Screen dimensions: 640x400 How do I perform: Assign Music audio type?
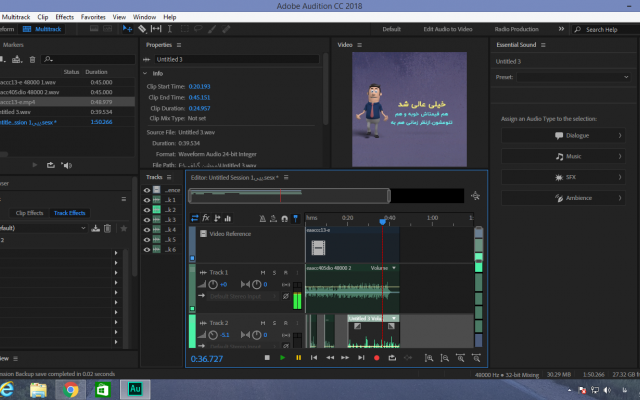point(563,156)
